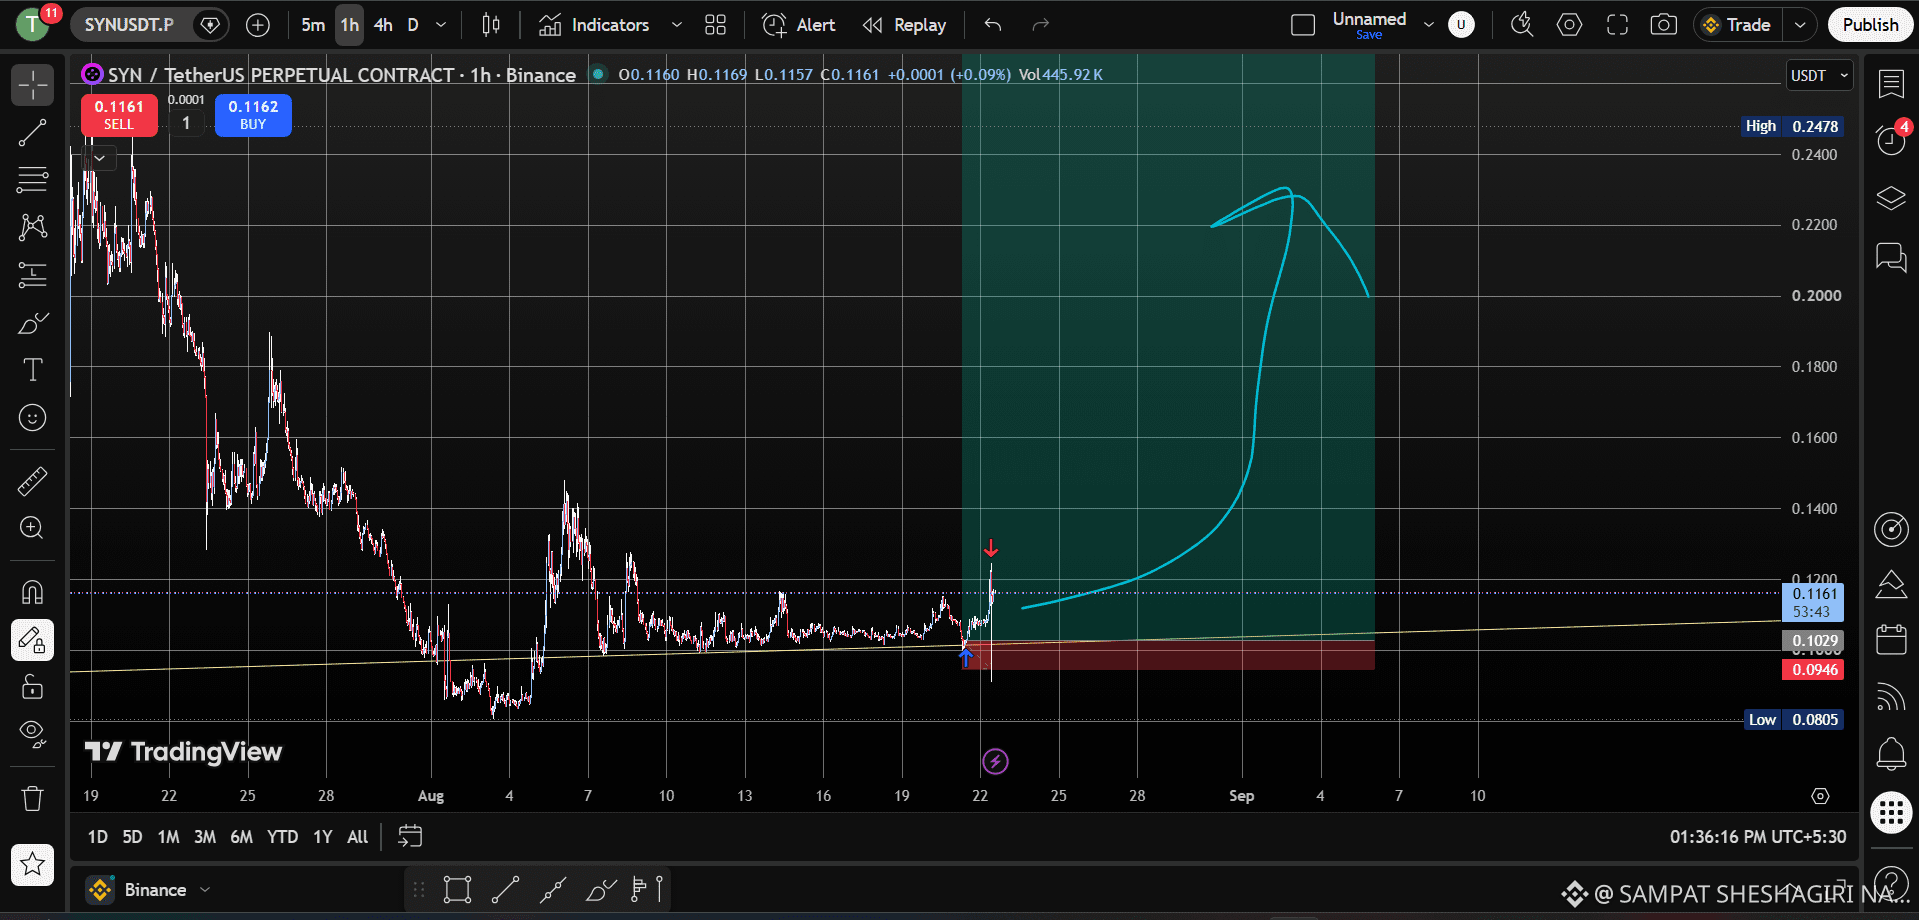This screenshot has width=1919, height=920.
Task: Expand the USDT currency dropdown
Action: [x=1819, y=75]
